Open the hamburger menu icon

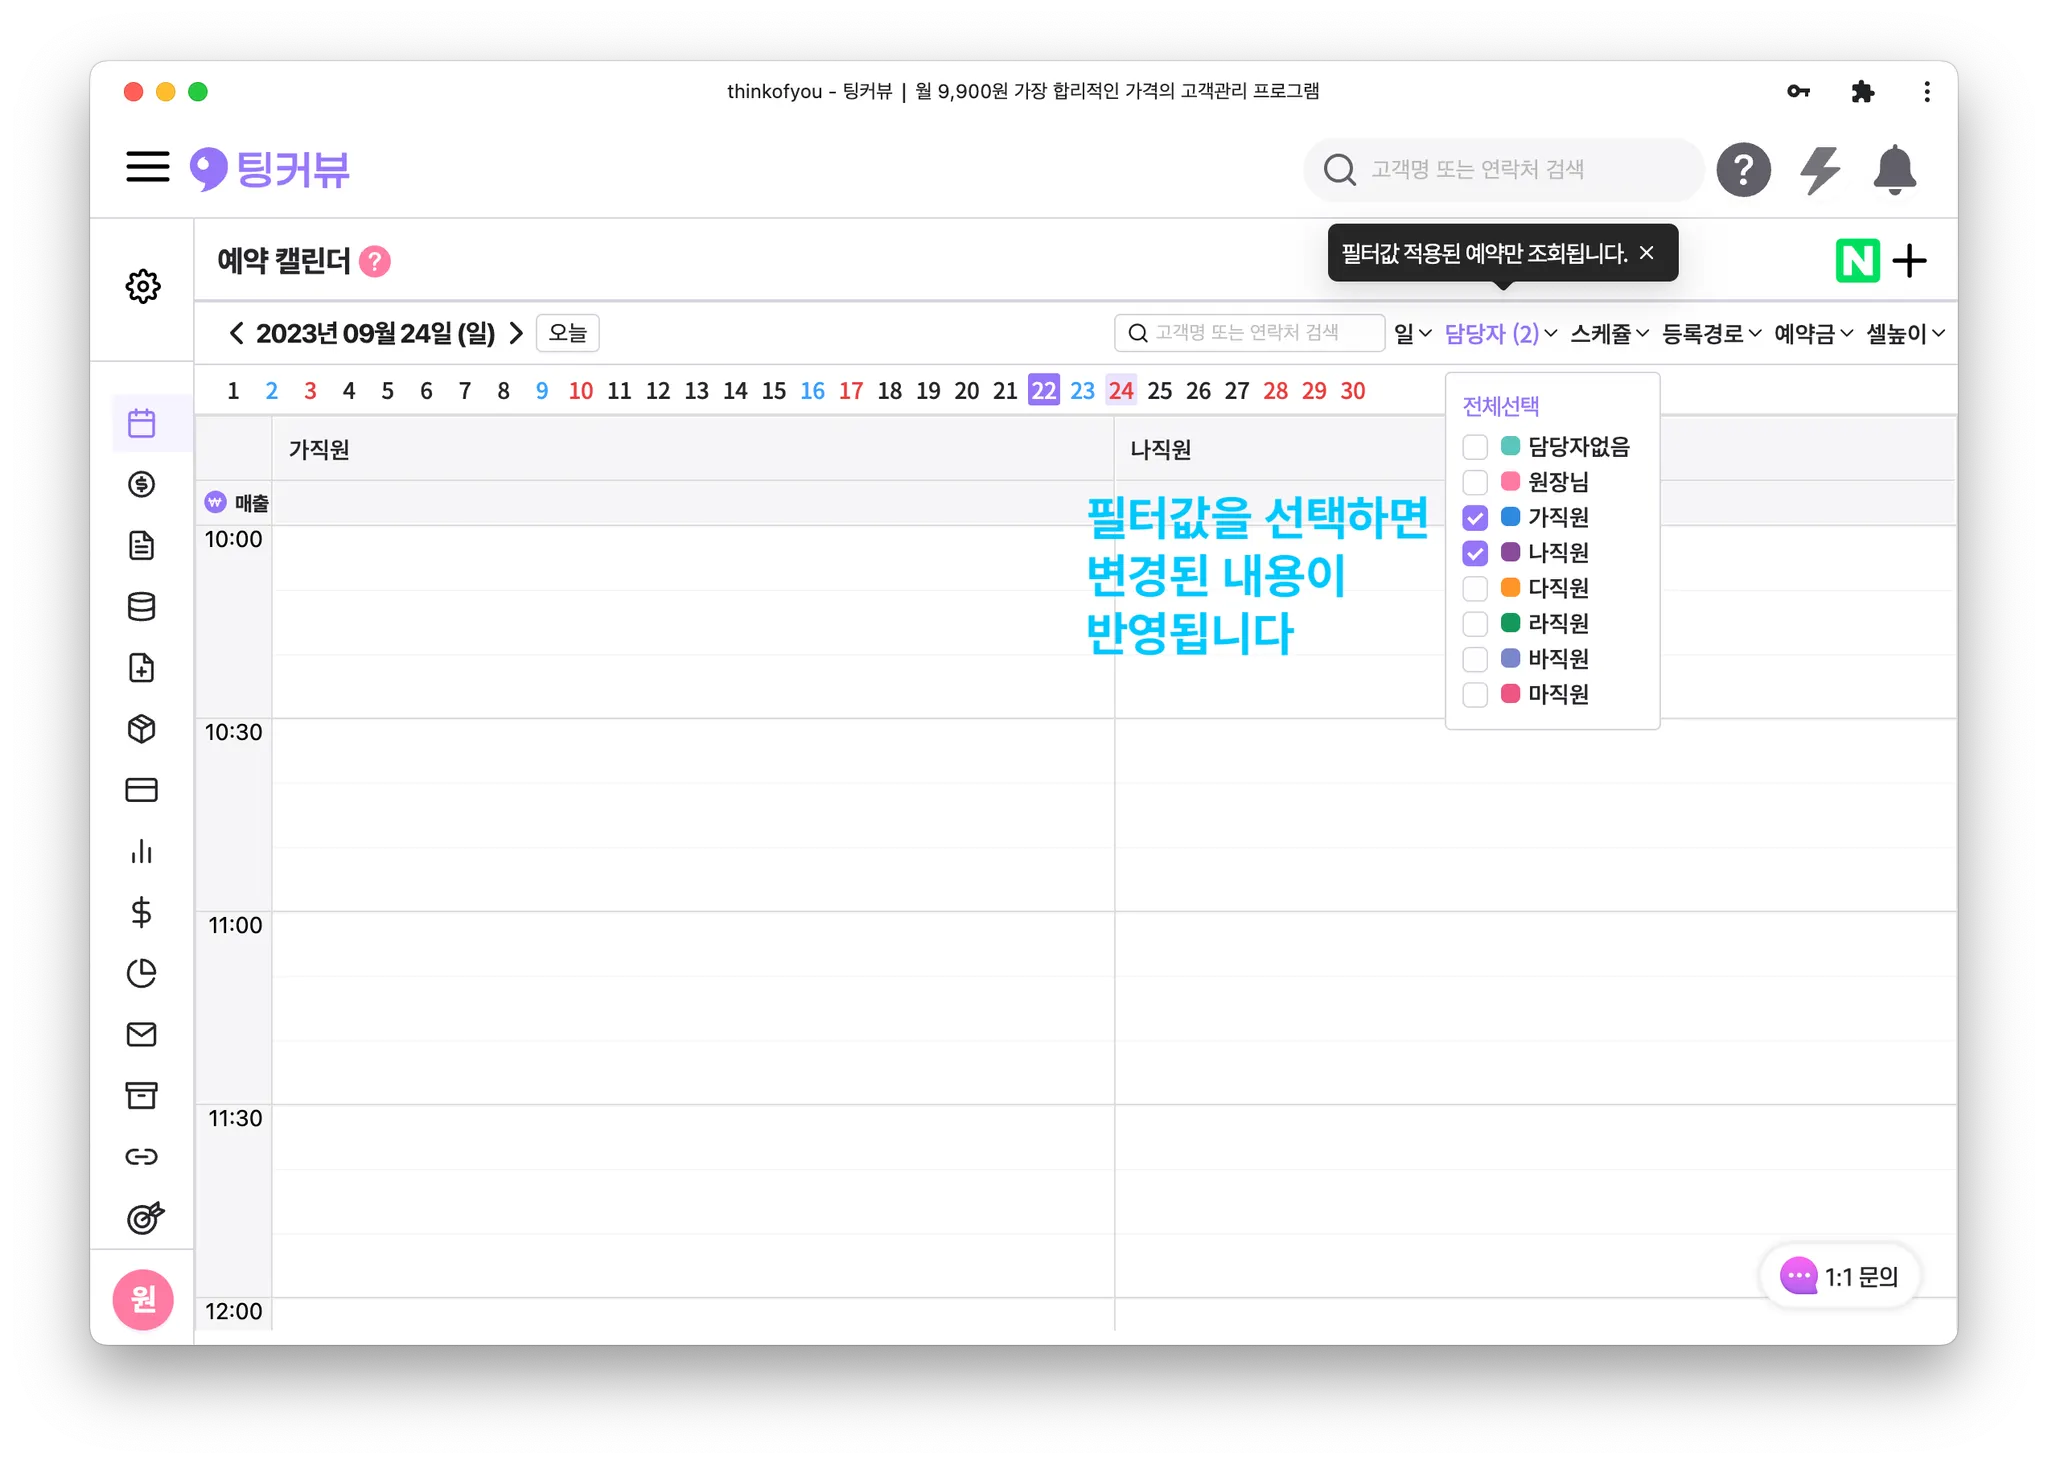click(147, 167)
